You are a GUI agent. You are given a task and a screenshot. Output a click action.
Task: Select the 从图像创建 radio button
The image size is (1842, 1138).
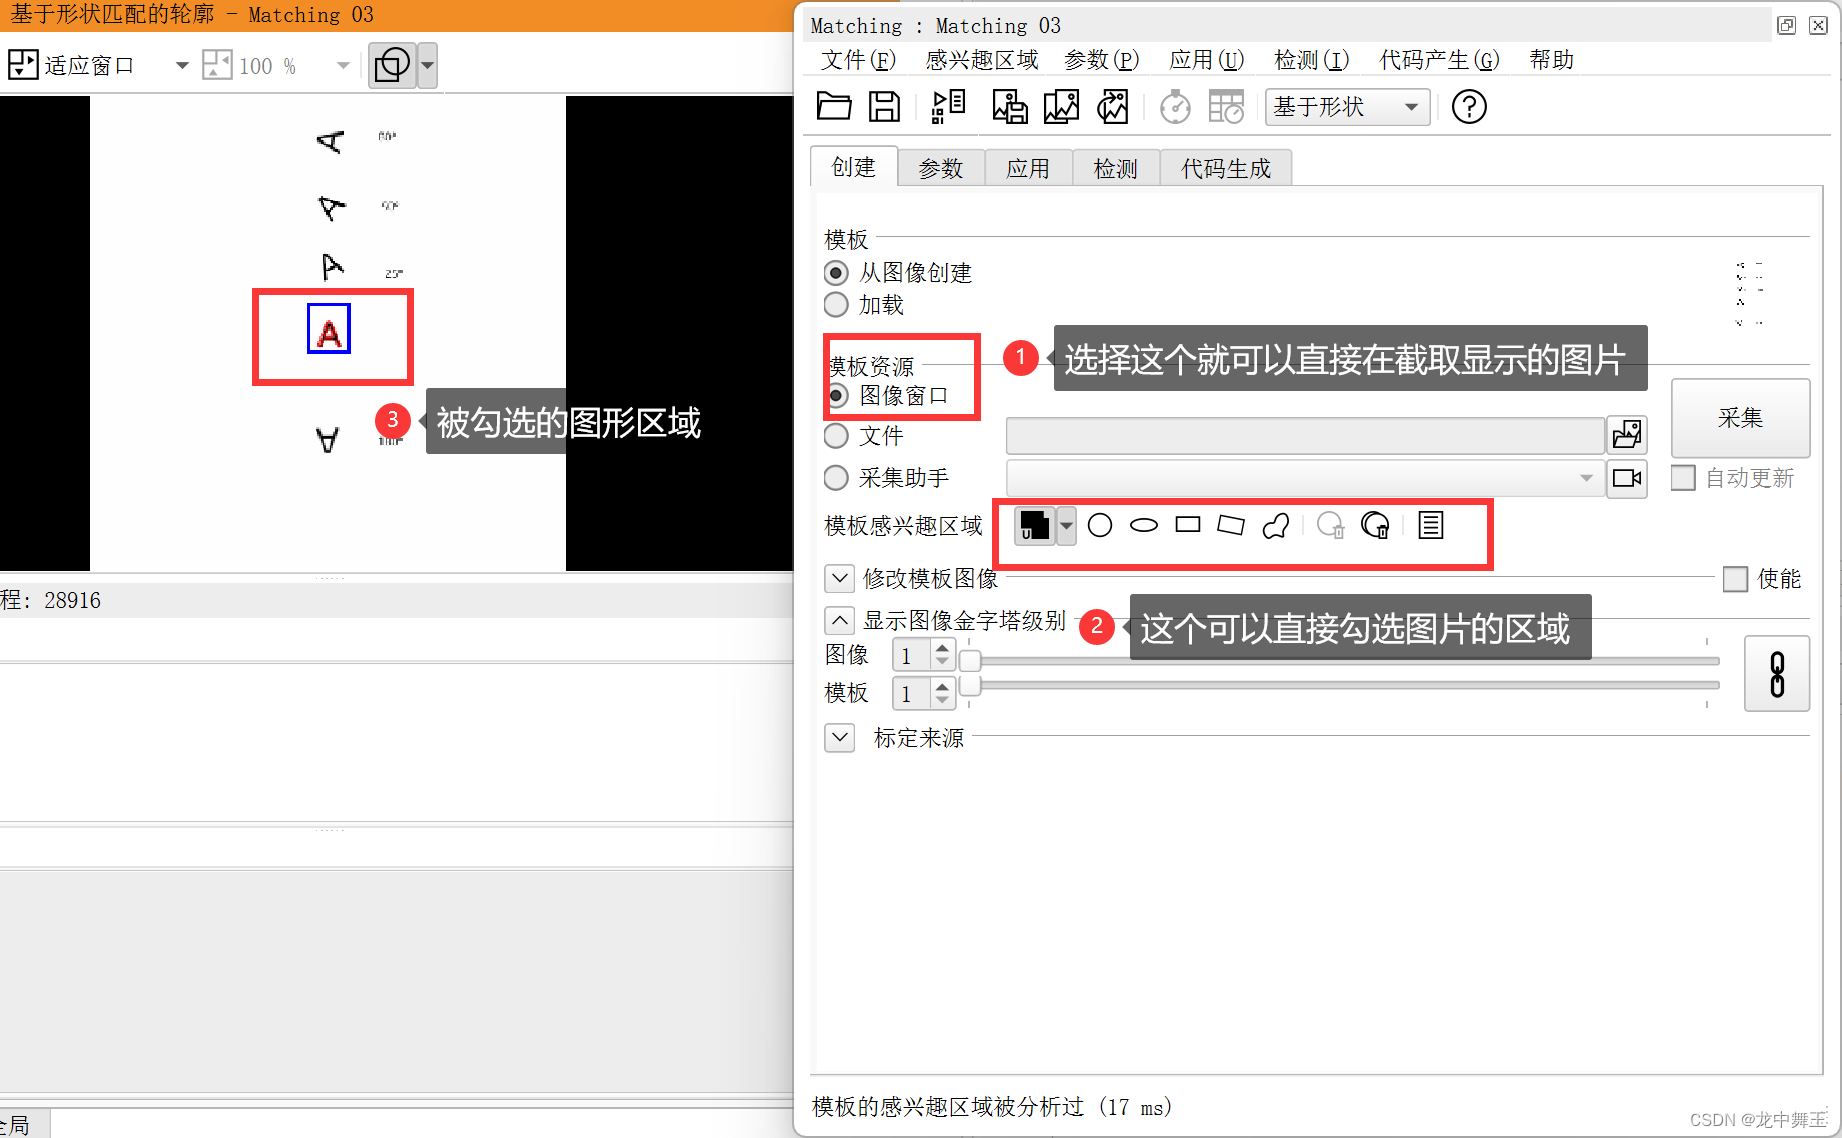[836, 273]
